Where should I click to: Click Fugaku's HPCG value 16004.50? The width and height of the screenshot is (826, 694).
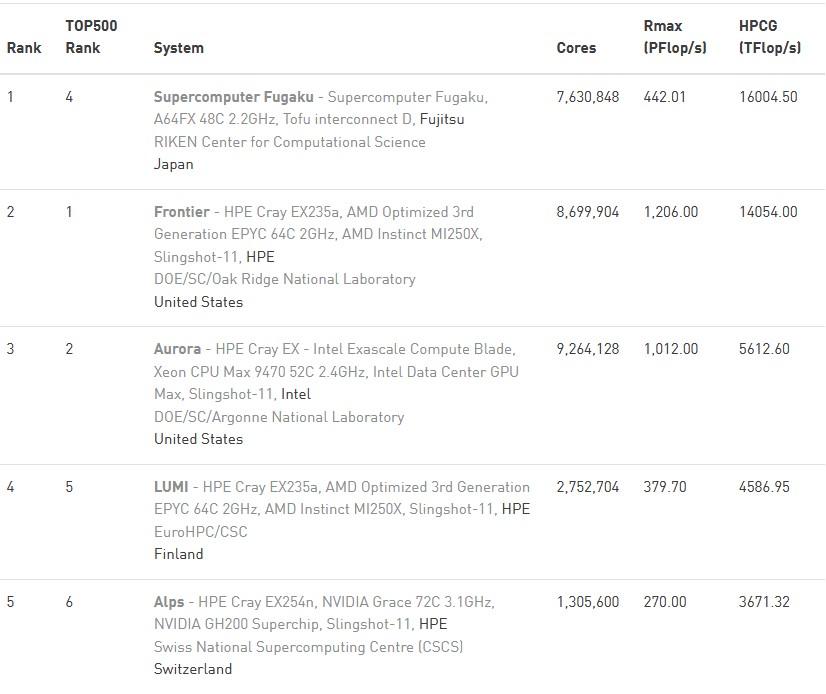768,97
